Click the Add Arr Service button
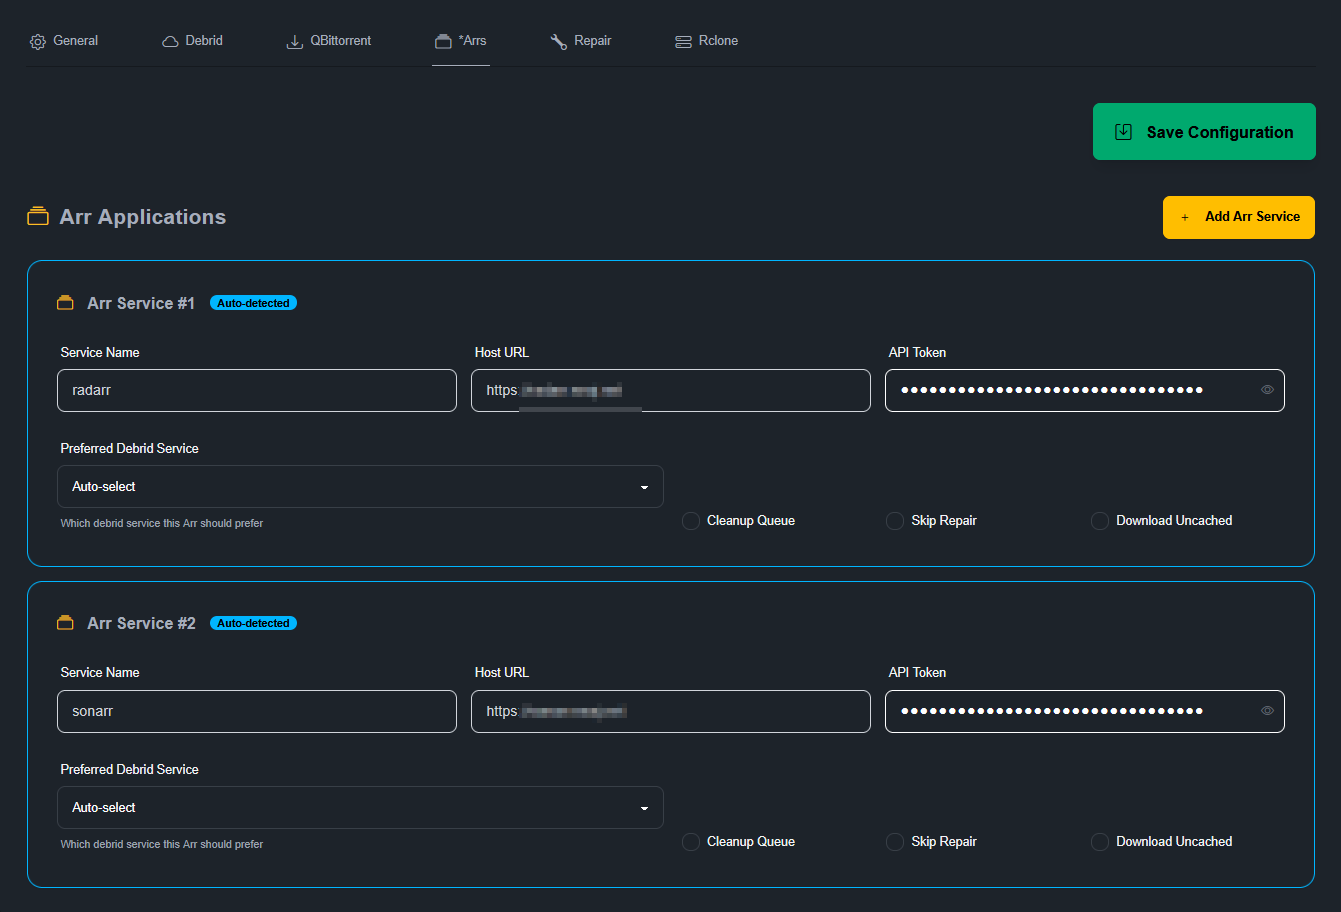 (x=1239, y=217)
